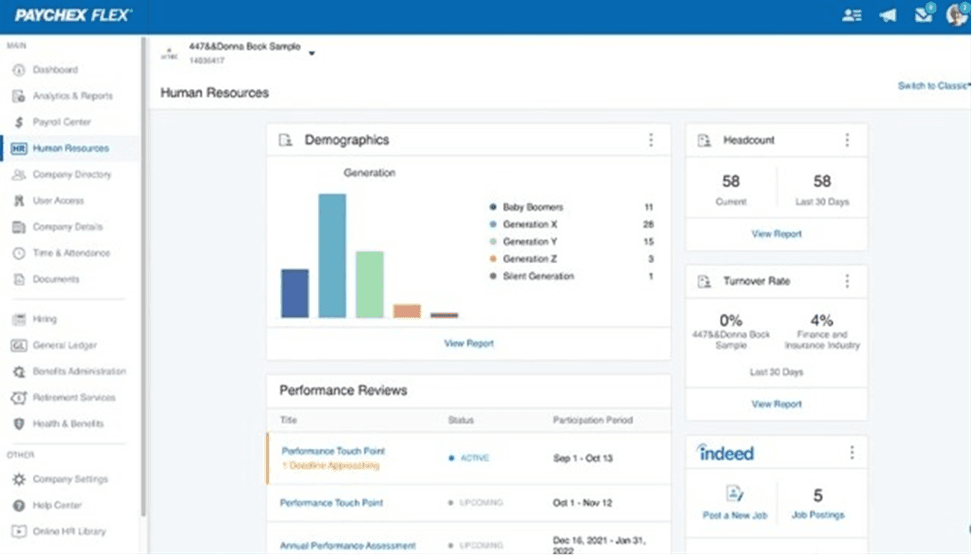The width and height of the screenshot is (979, 558).
Task: Click the Baby Boomers legend dot
Action: pyautogui.click(x=493, y=207)
